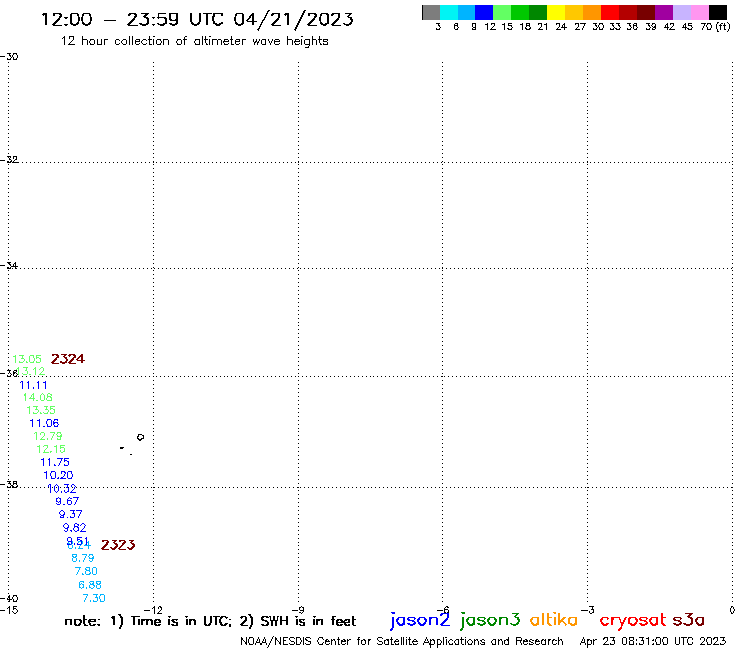
Task: Click the wave height value 11.75
Action: click(x=55, y=463)
